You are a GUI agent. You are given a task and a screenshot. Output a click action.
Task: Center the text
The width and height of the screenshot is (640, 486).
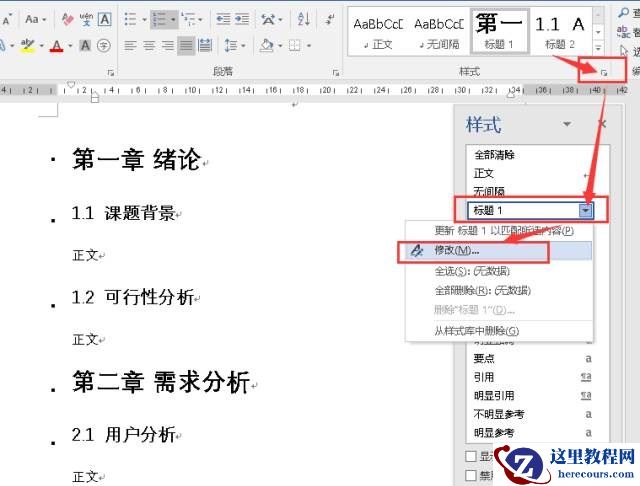click(x=149, y=45)
